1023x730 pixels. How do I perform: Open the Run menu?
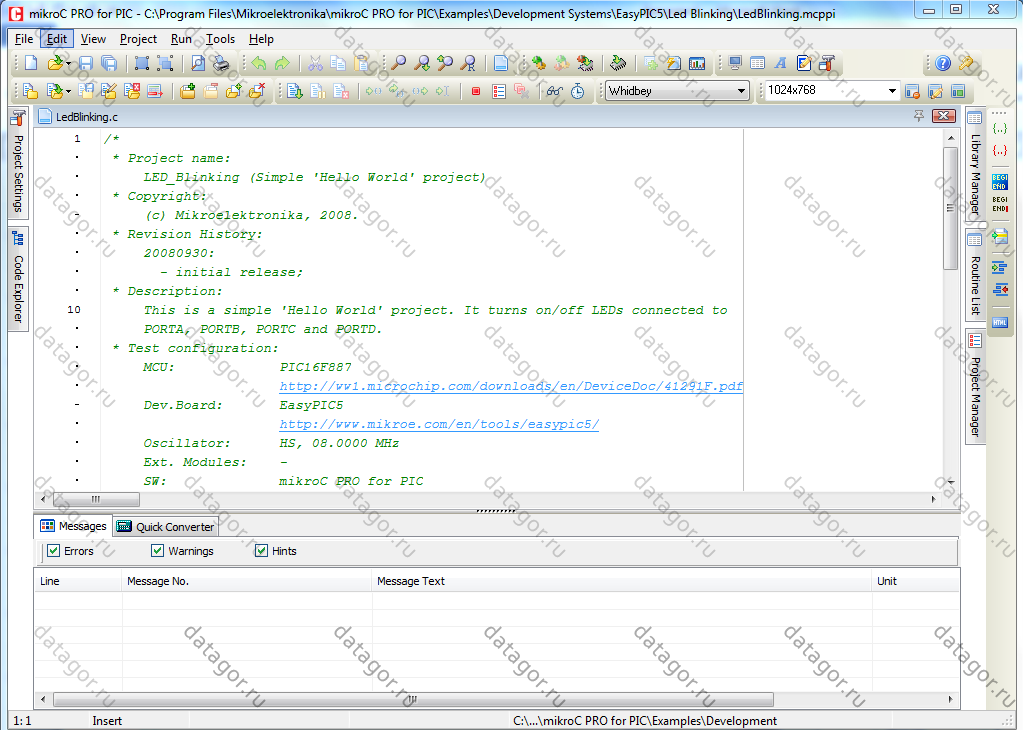(x=181, y=39)
